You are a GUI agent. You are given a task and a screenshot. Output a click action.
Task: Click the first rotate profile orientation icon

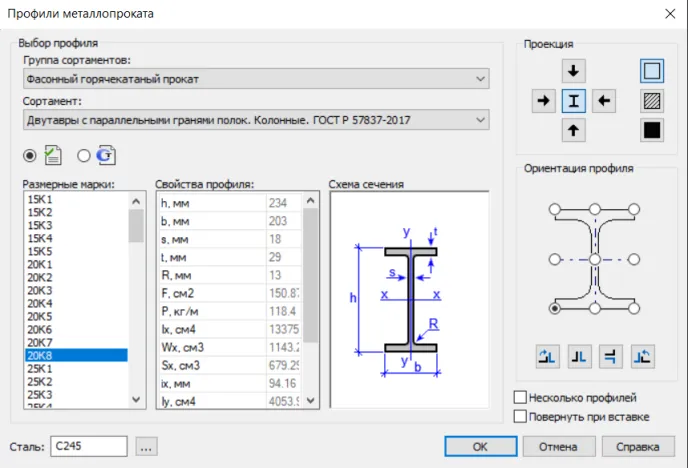pos(548,355)
